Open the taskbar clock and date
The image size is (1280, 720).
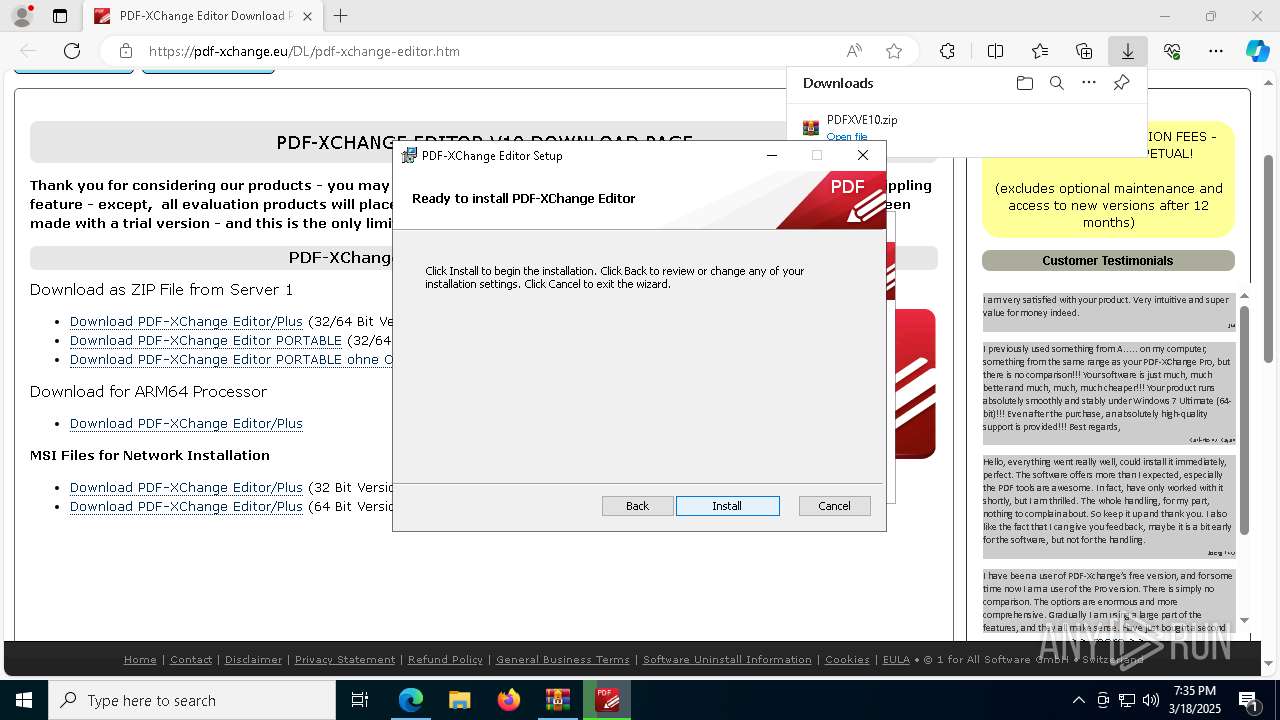[1194, 700]
